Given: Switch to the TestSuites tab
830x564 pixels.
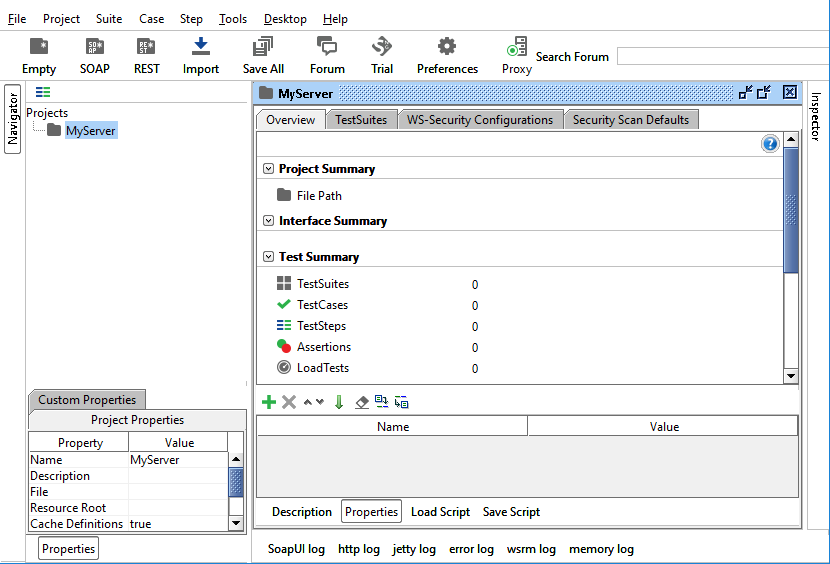Looking at the screenshot, I should (x=361, y=120).
